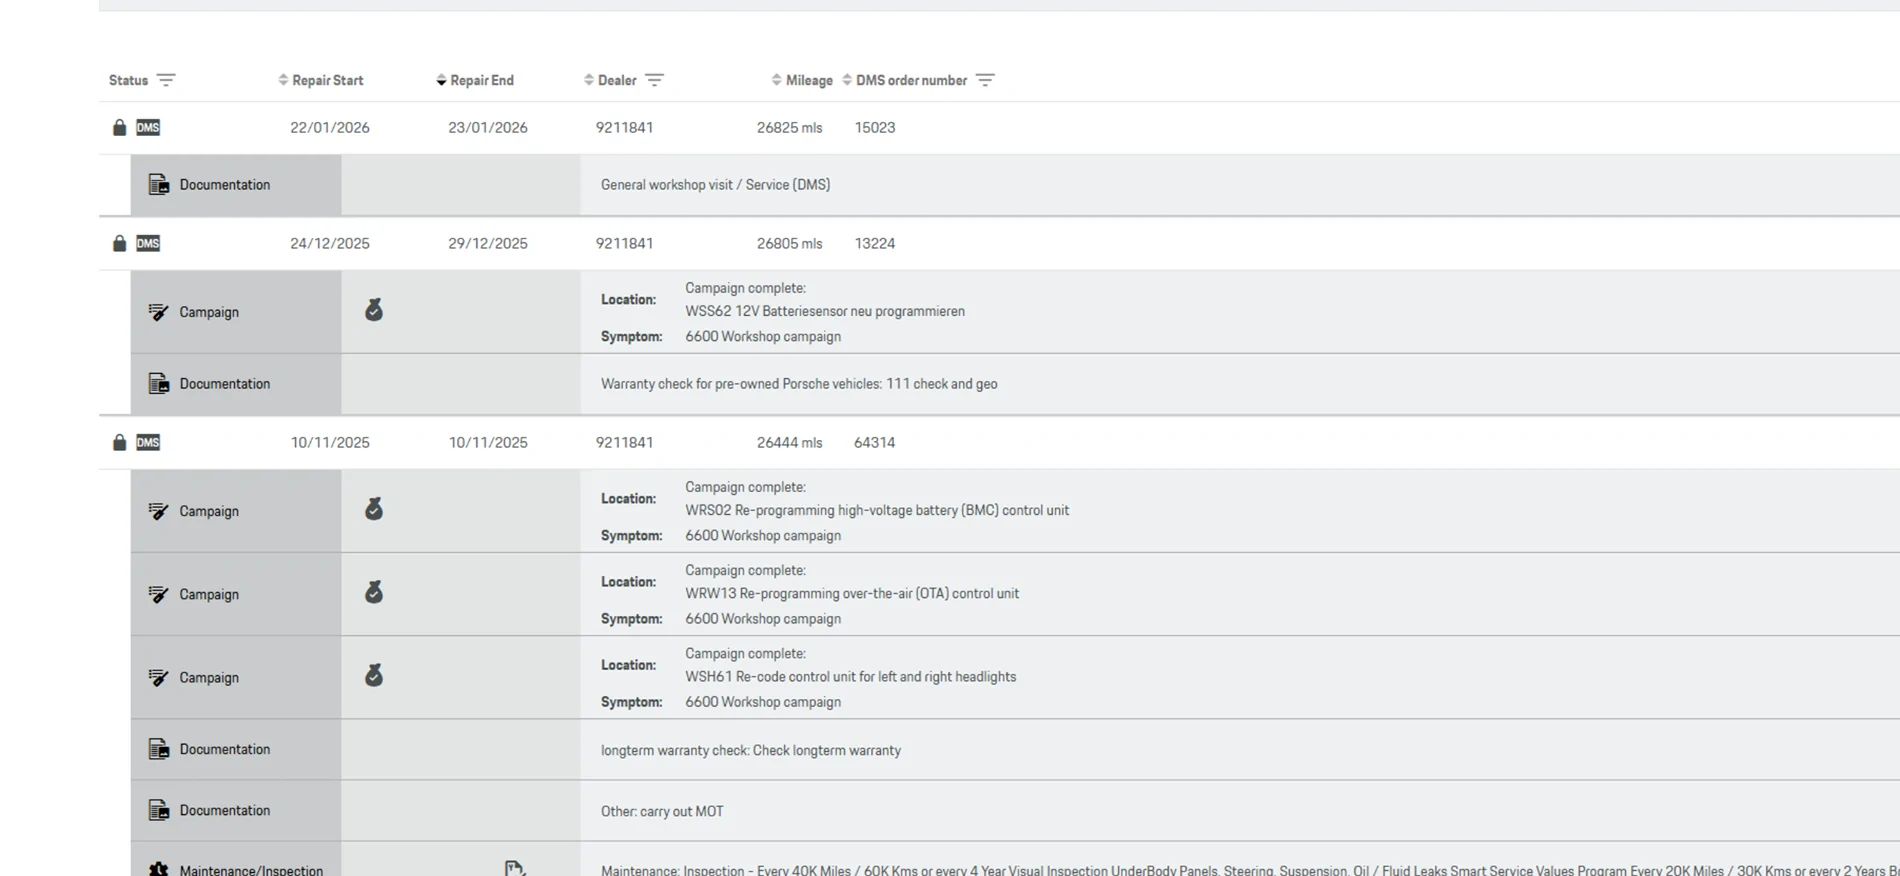Click WSS62 12V Batteriesensor neu programmieren text

coord(825,311)
